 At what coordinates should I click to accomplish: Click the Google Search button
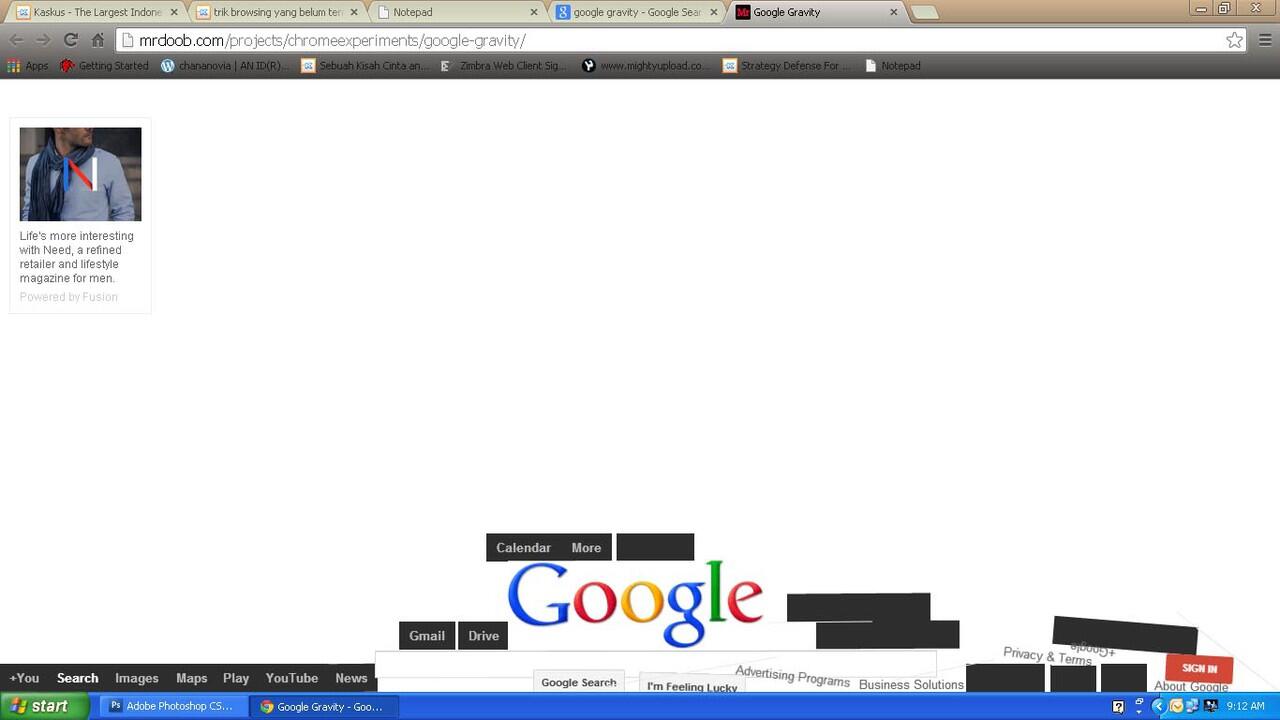[x=579, y=682]
